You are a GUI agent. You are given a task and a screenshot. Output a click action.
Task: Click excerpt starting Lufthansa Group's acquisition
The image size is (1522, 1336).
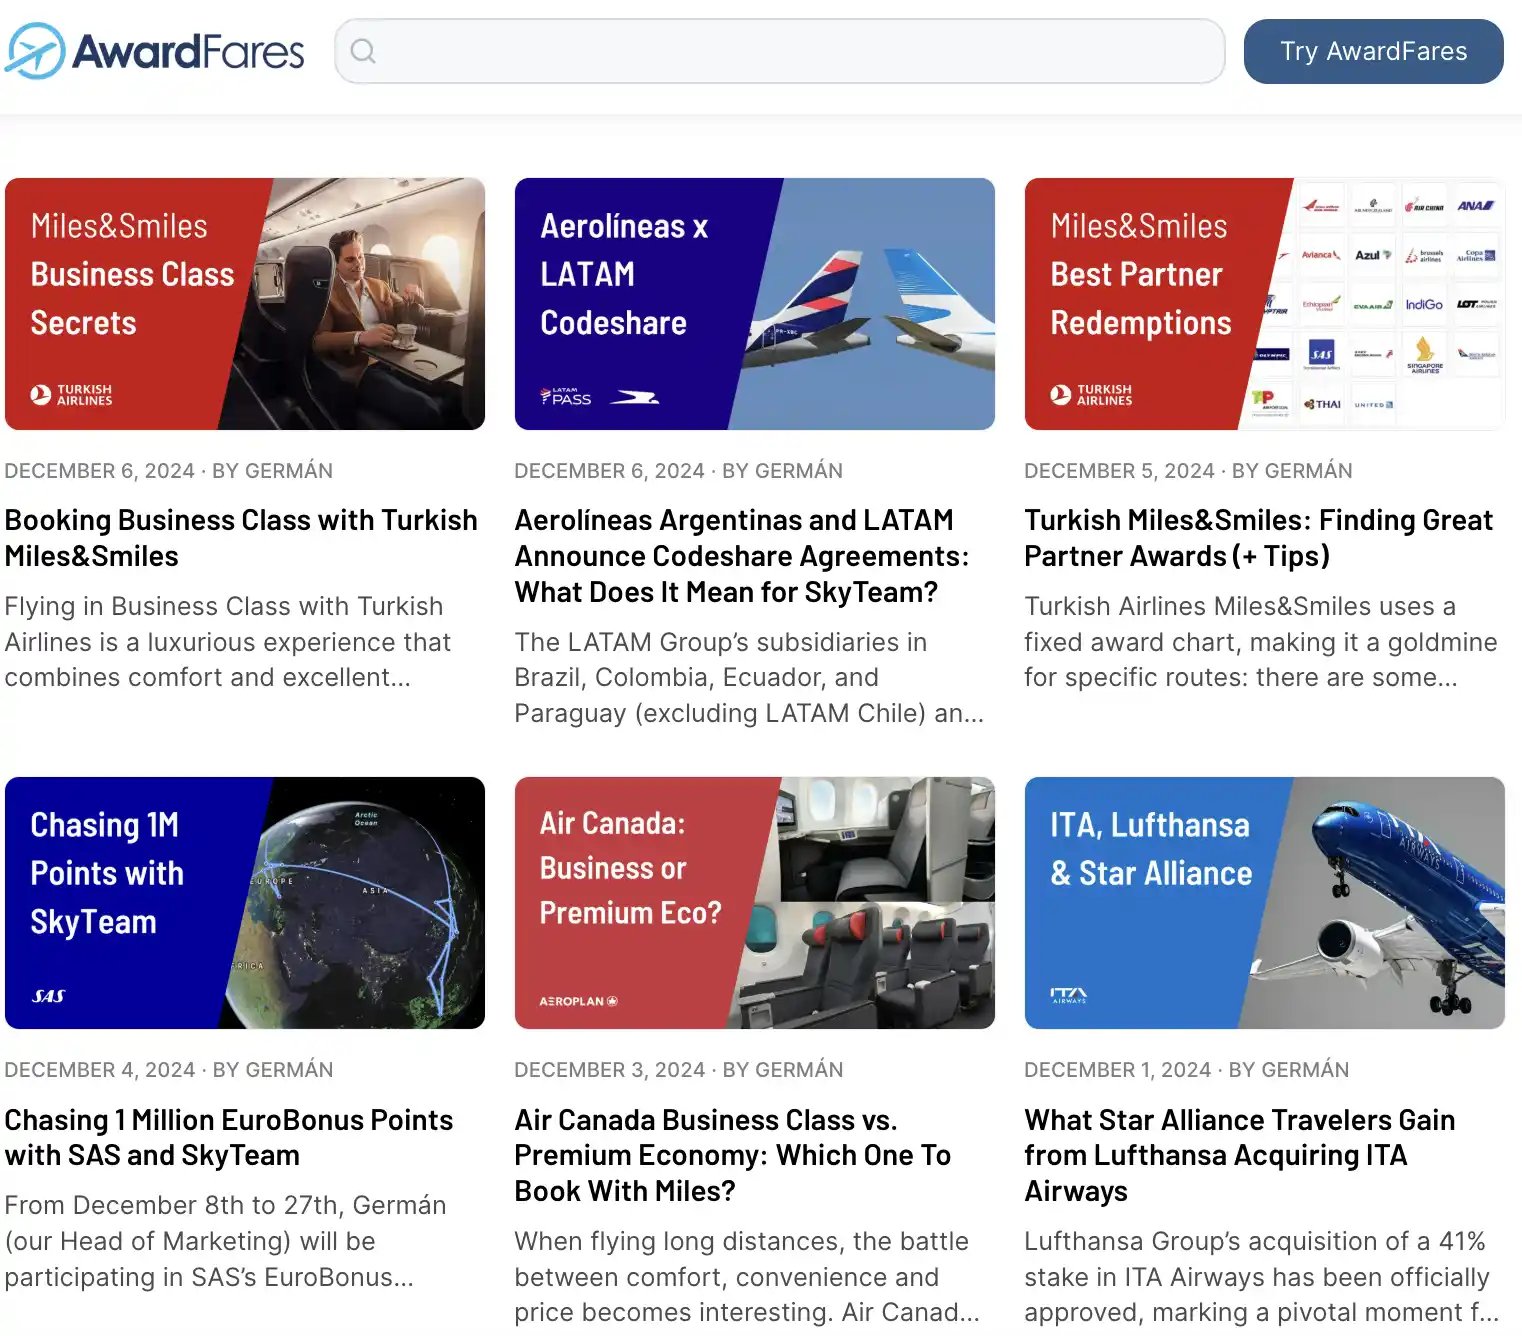point(1262,1277)
